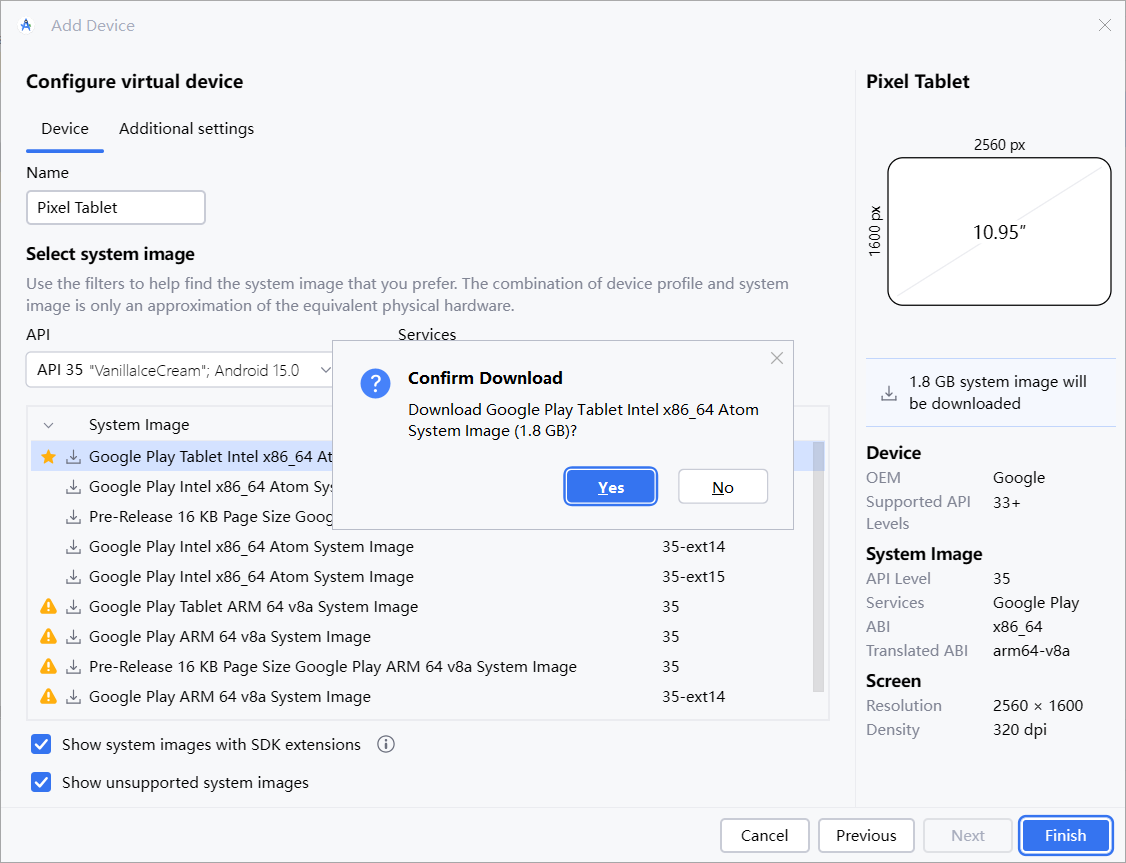
Task: Click warning icon on Pre-Release 16 KB ARM row
Action: [x=48, y=666]
